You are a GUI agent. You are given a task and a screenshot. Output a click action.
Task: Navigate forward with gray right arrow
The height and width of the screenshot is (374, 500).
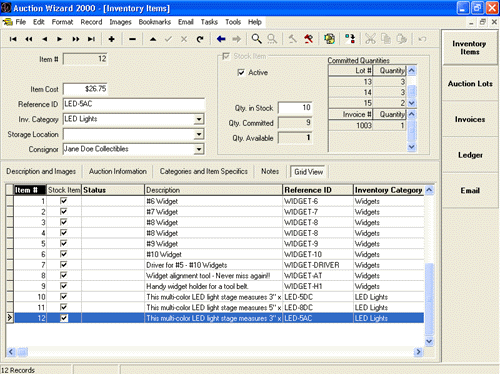click(x=236, y=39)
